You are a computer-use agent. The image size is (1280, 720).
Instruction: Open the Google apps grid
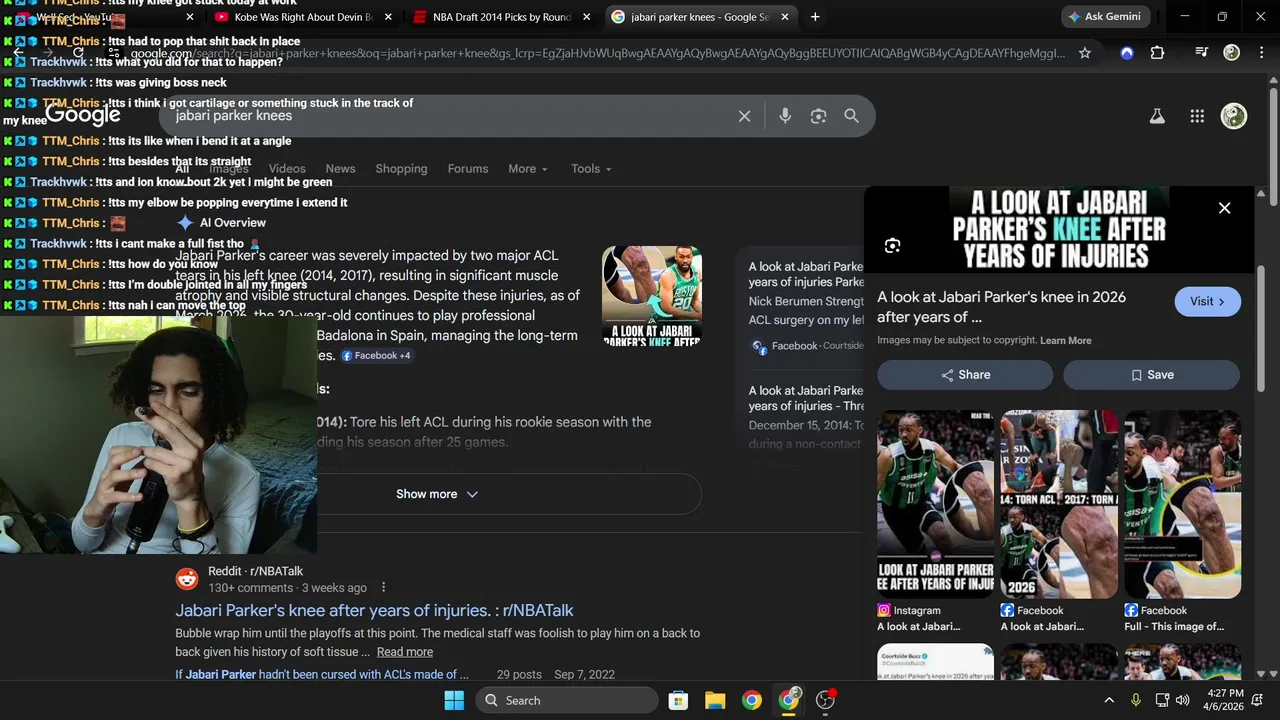click(x=1197, y=116)
